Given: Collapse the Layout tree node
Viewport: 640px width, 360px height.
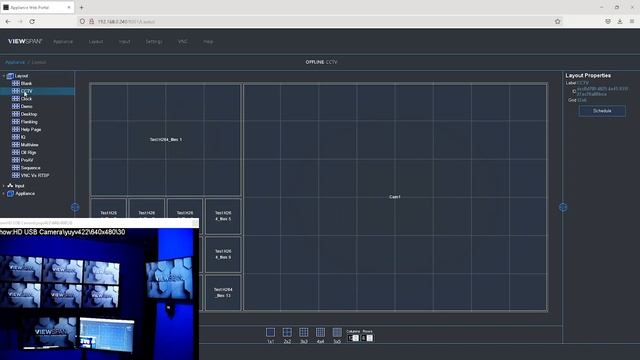Looking at the screenshot, I should (4, 76).
